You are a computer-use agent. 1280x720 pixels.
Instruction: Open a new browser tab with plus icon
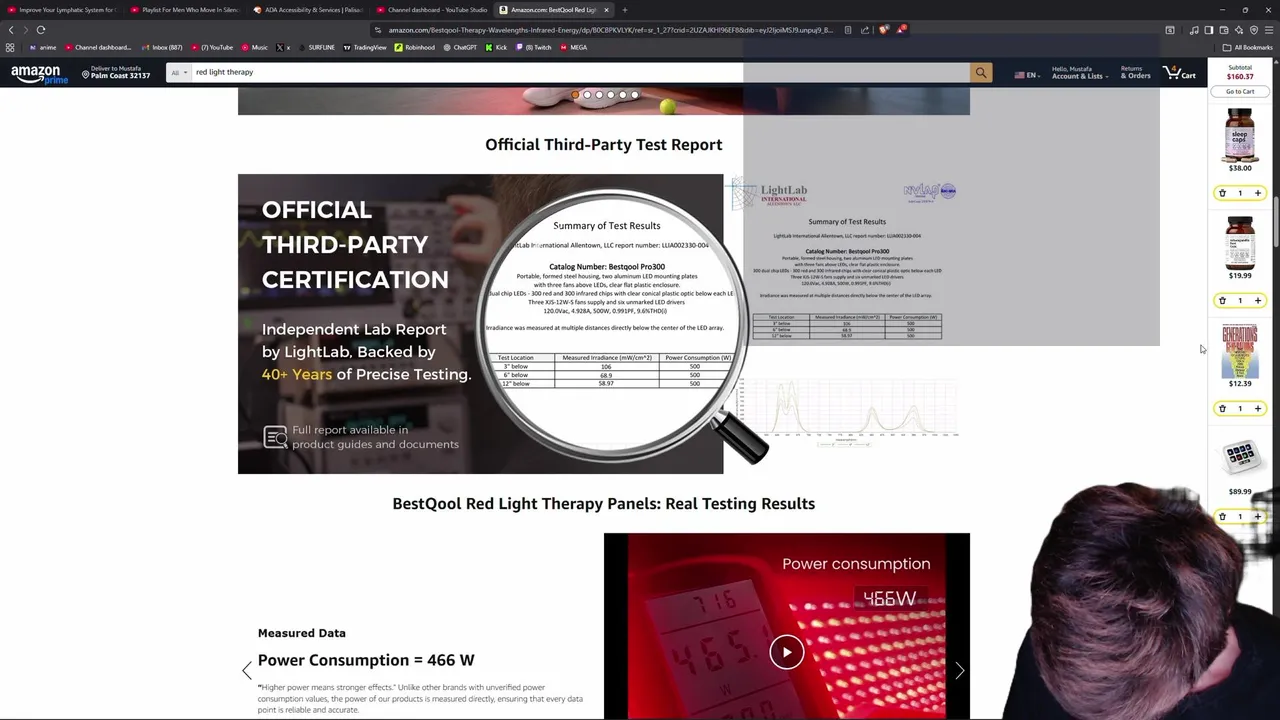(624, 10)
